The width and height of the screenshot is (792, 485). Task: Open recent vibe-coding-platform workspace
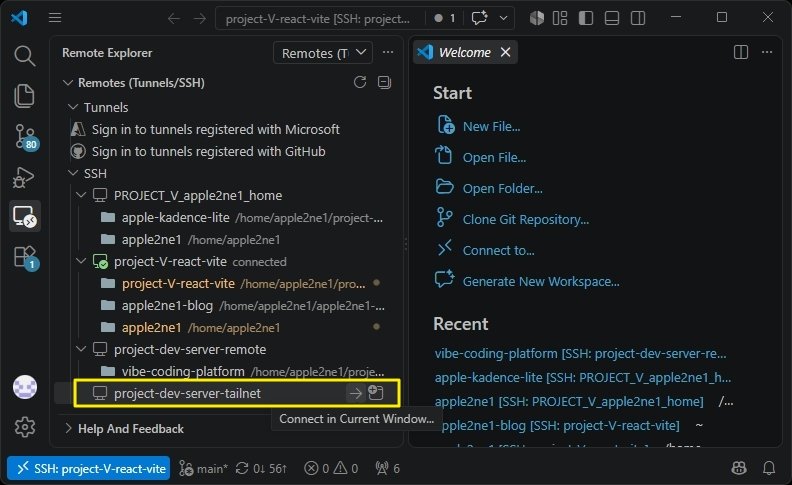[x=580, y=353]
